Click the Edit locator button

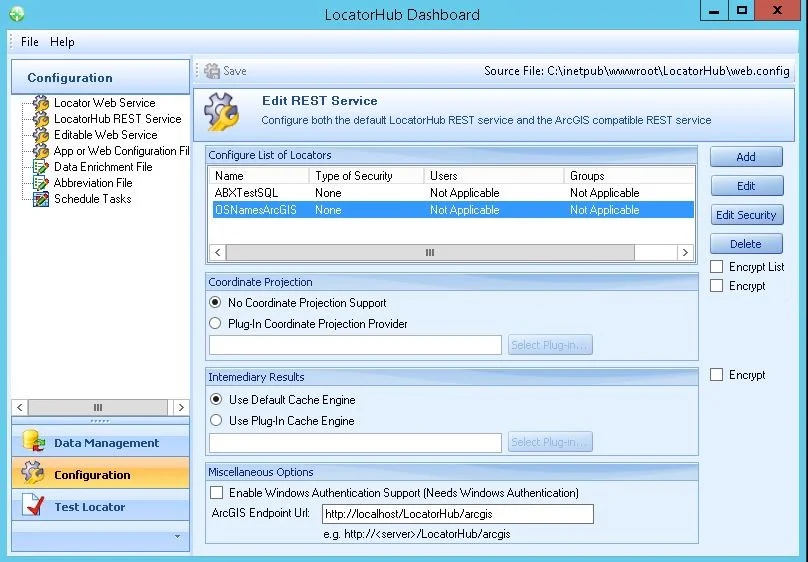746,186
